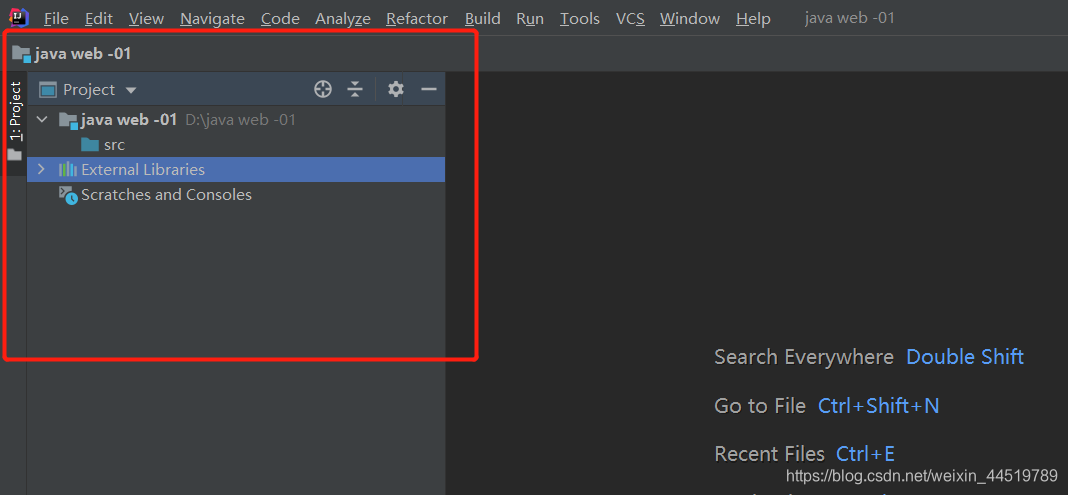Expand the External Libraries node
The height and width of the screenshot is (495, 1068).
click(x=42, y=169)
